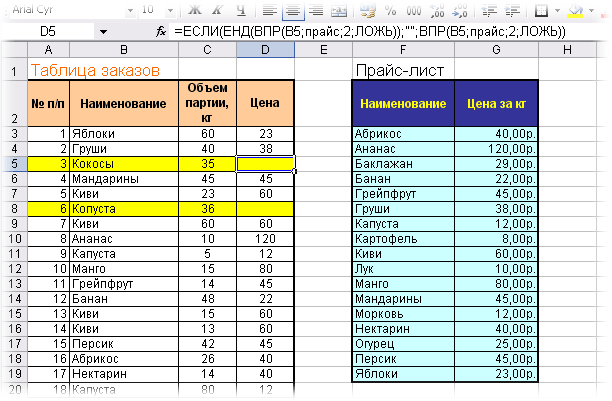This screenshot has width=612, height=401.
Task: Click into the formula bar text
Action: click(x=369, y=32)
